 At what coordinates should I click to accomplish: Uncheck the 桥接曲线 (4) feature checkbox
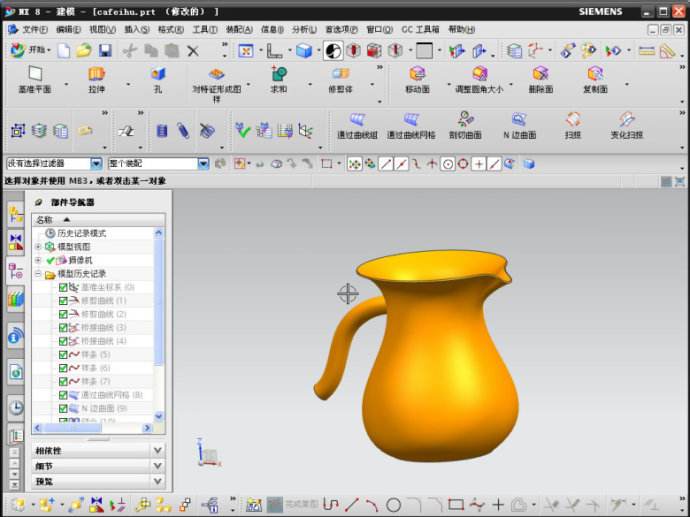tap(63, 341)
